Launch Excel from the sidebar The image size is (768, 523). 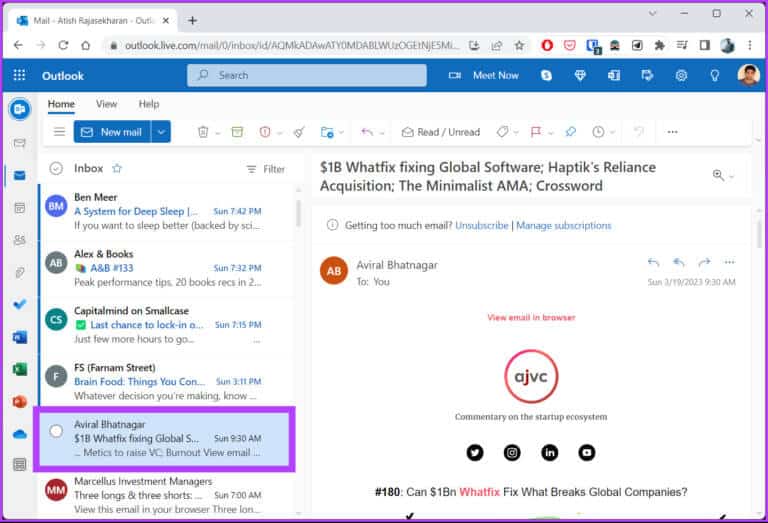[20, 369]
